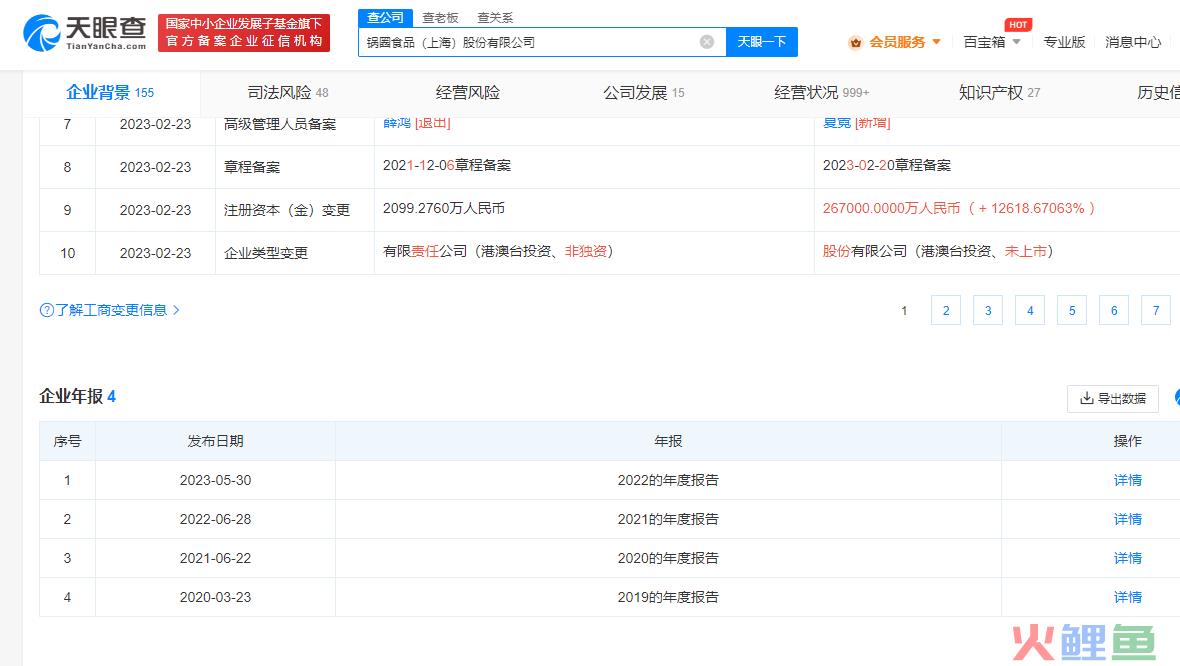Go to page 2 of change records
Image resolution: width=1180 pixels, height=666 pixels.
pyautogui.click(x=946, y=310)
